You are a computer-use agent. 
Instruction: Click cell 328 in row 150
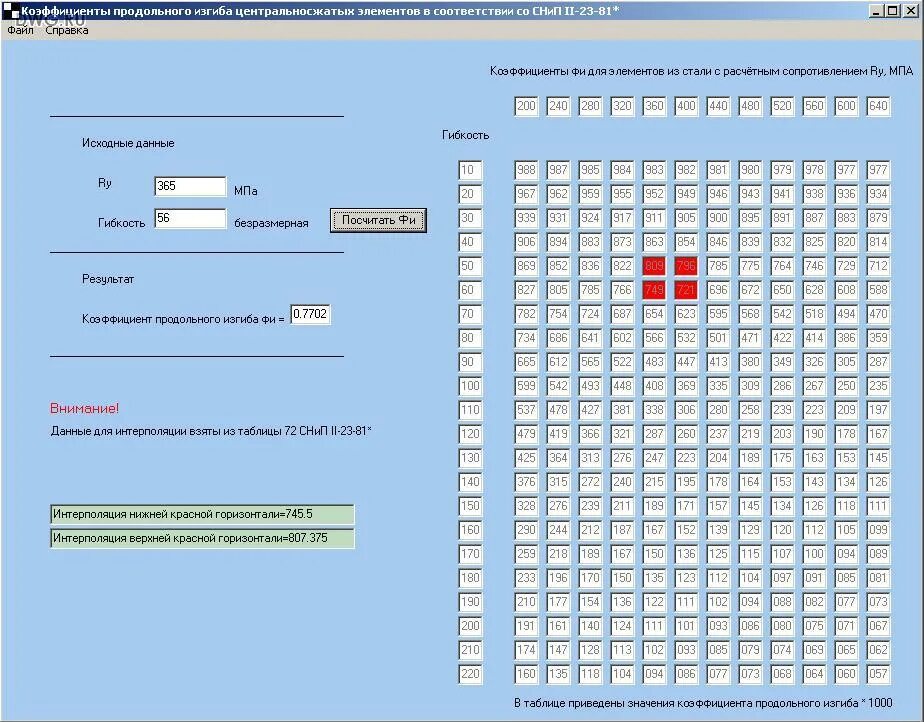click(526, 506)
